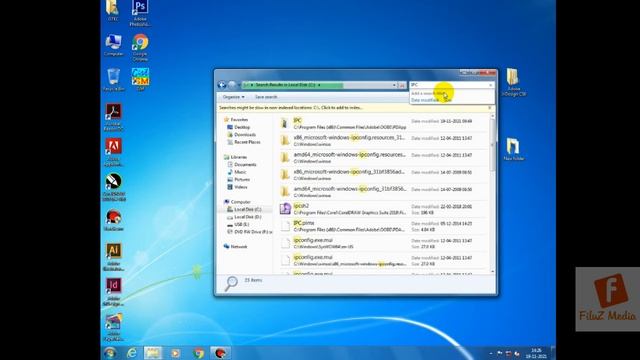640x360 pixels.
Task: Open the Recycle Bin desktop icon
Action: tap(113, 80)
